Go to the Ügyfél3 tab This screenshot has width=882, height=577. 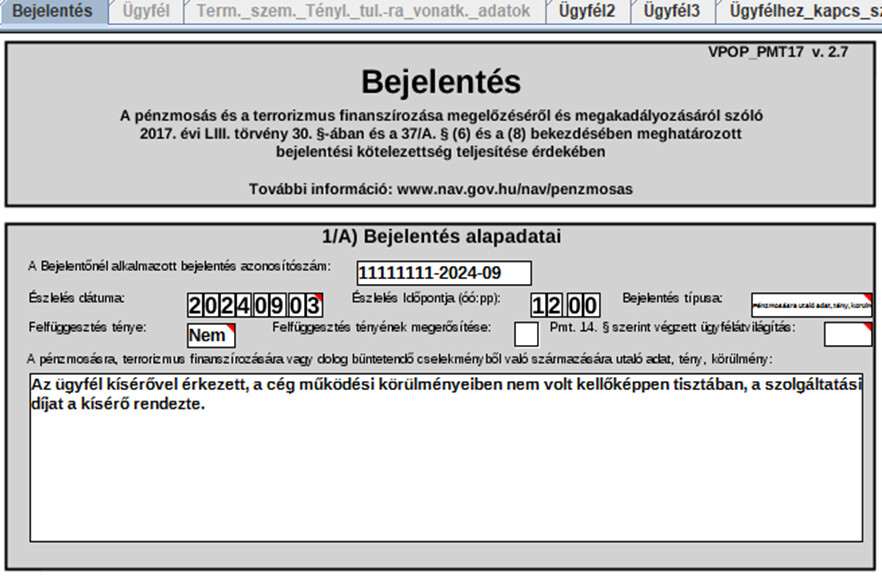pyautogui.click(x=671, y=12)
